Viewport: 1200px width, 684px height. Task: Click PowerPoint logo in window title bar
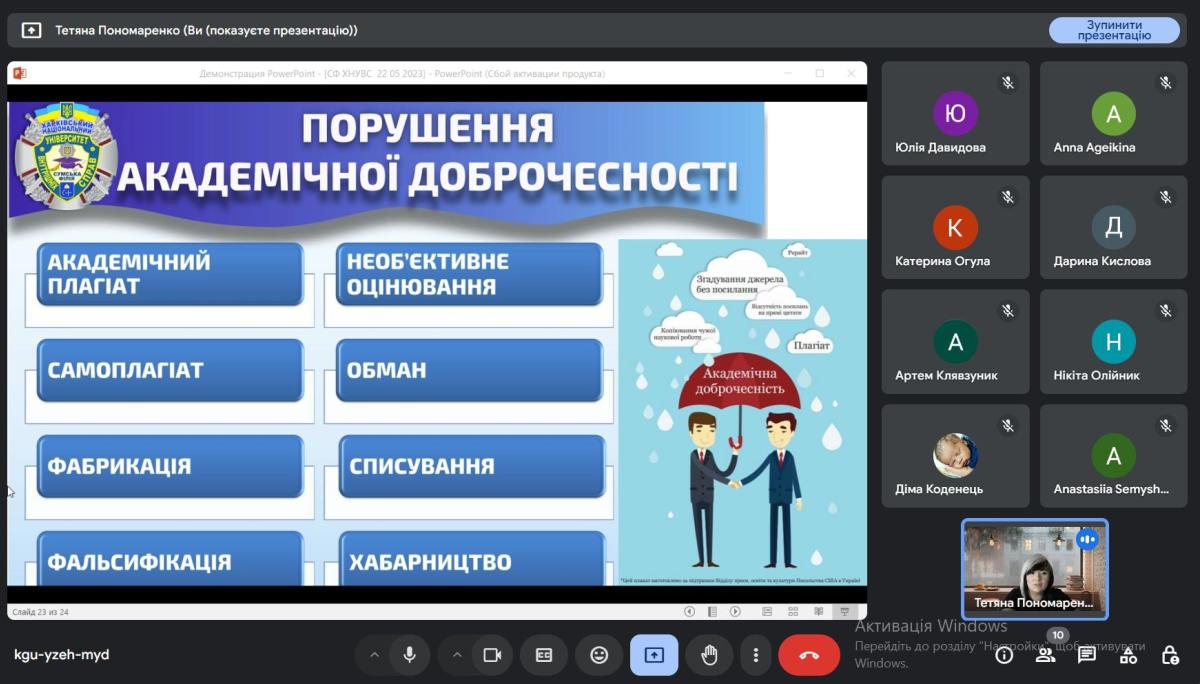click(x=20, y=73)
